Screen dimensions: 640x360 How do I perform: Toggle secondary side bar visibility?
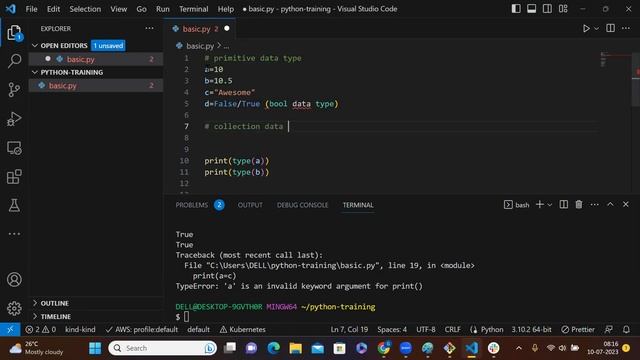[547, 9]
